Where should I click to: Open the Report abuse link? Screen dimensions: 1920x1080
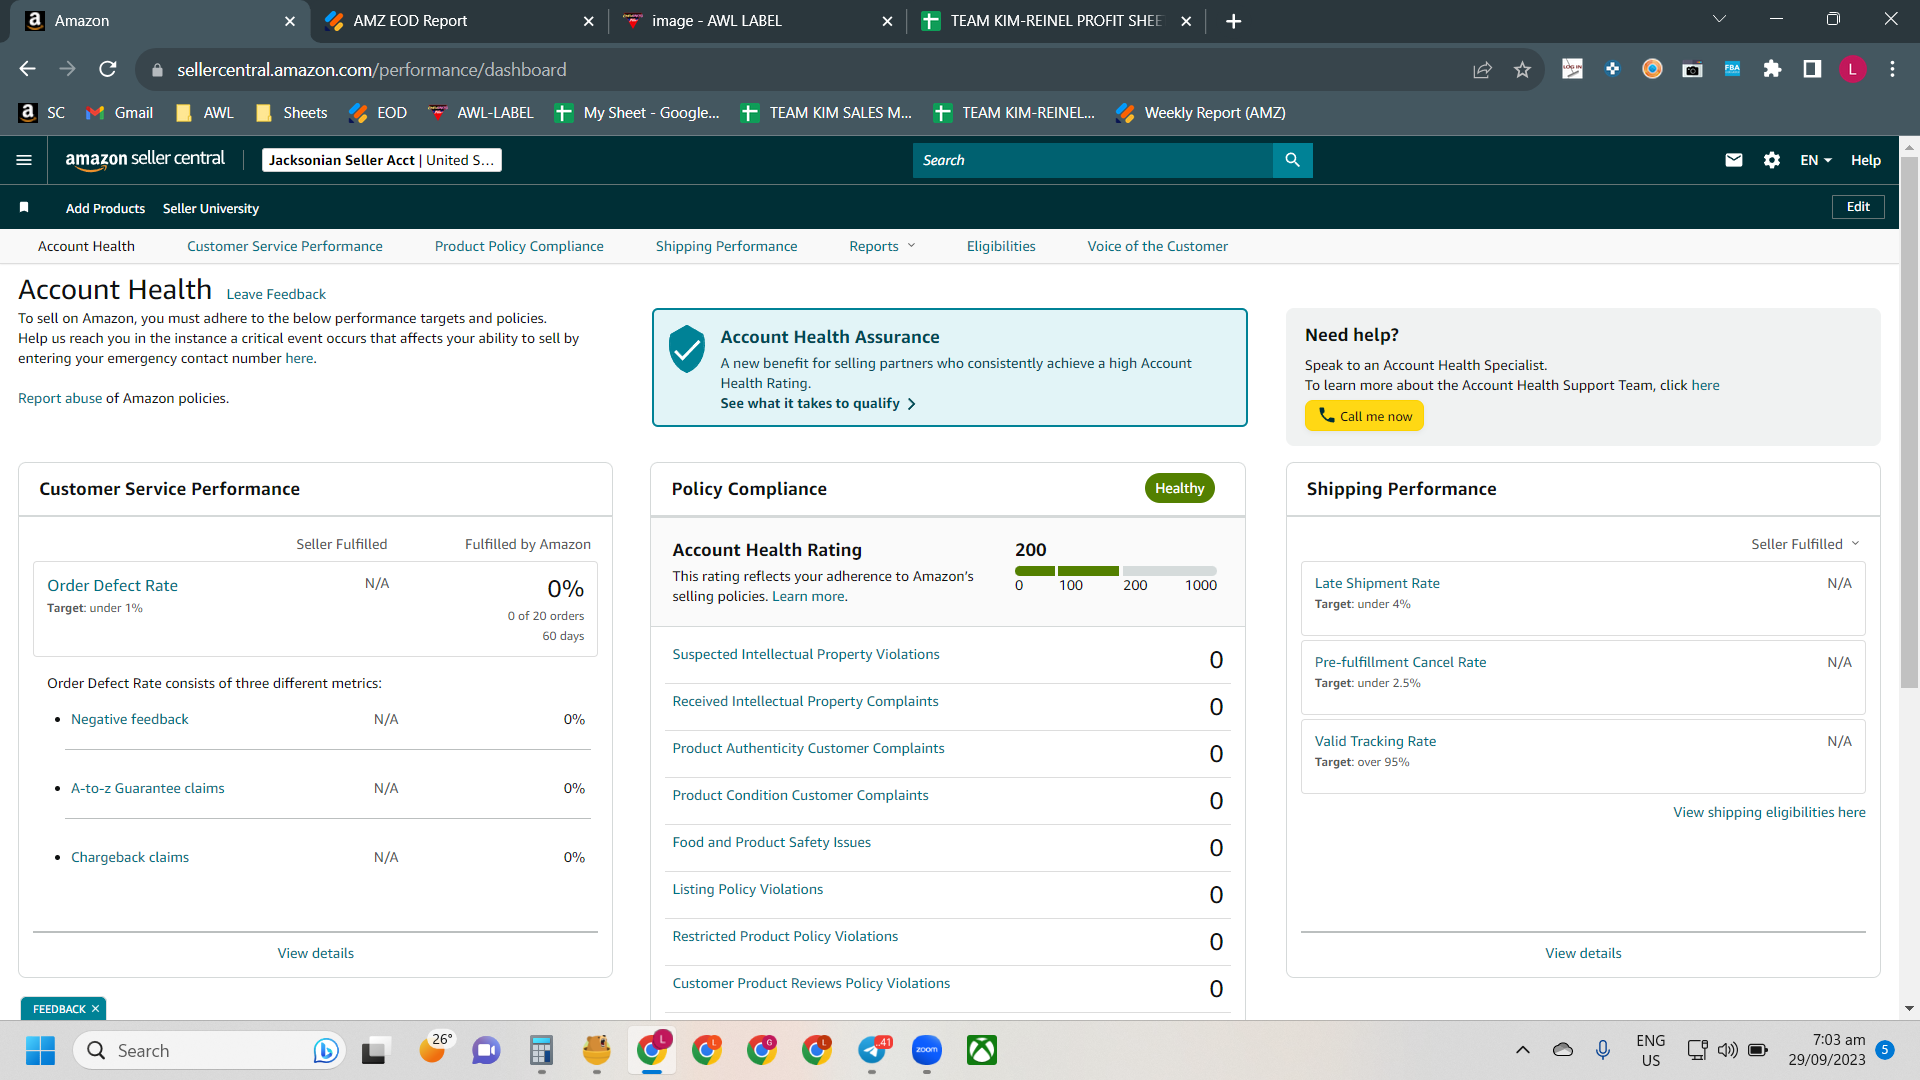click(60, 398)
